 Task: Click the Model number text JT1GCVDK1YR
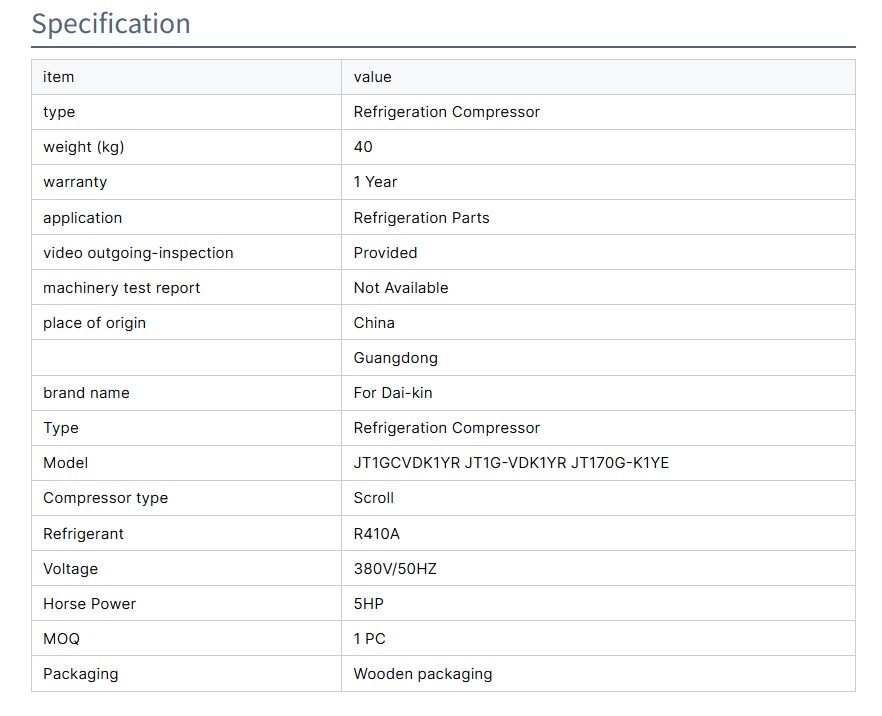(x=407, y=463)
